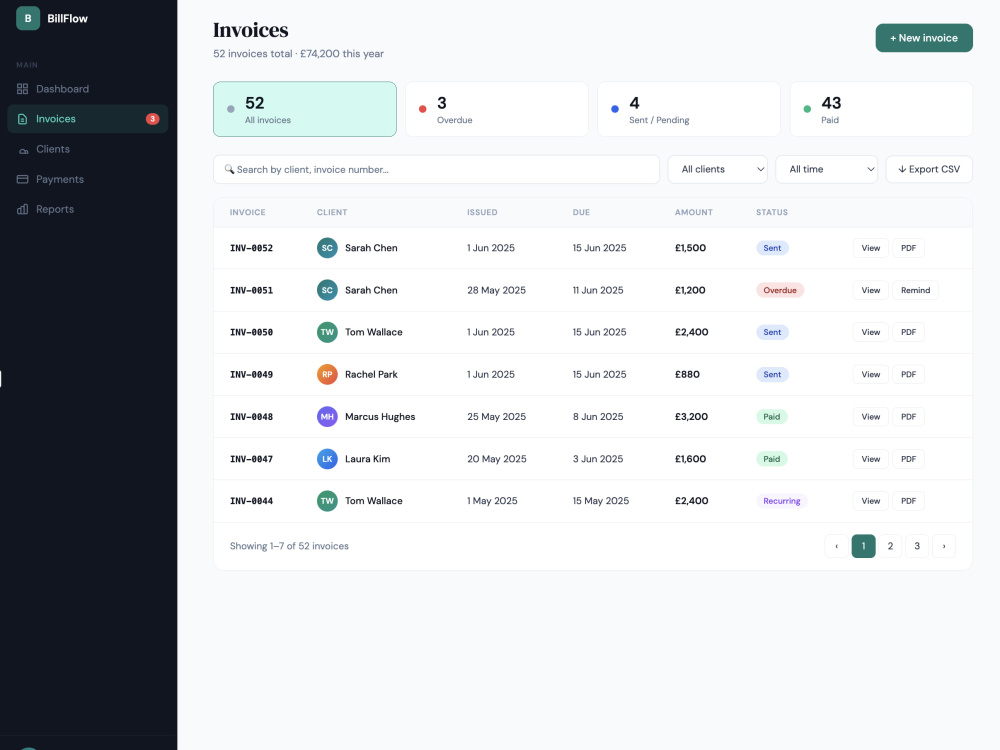Open Dashboard in the sidebar
This screenshot has height=750, width=1000.
[87, 89]
